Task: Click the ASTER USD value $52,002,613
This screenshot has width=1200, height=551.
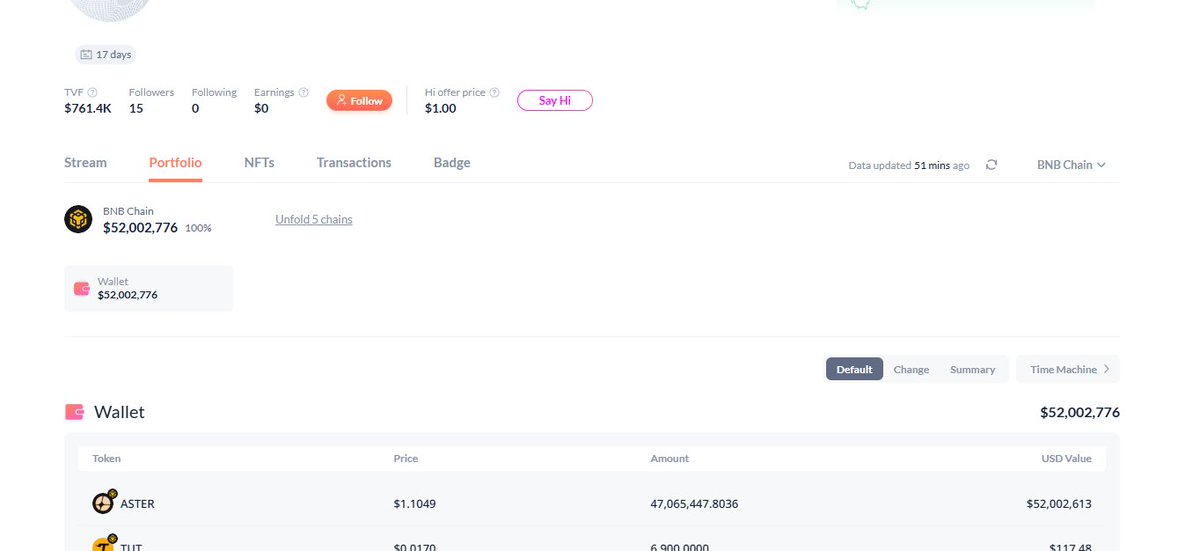Action: (x=1059, y=504)
